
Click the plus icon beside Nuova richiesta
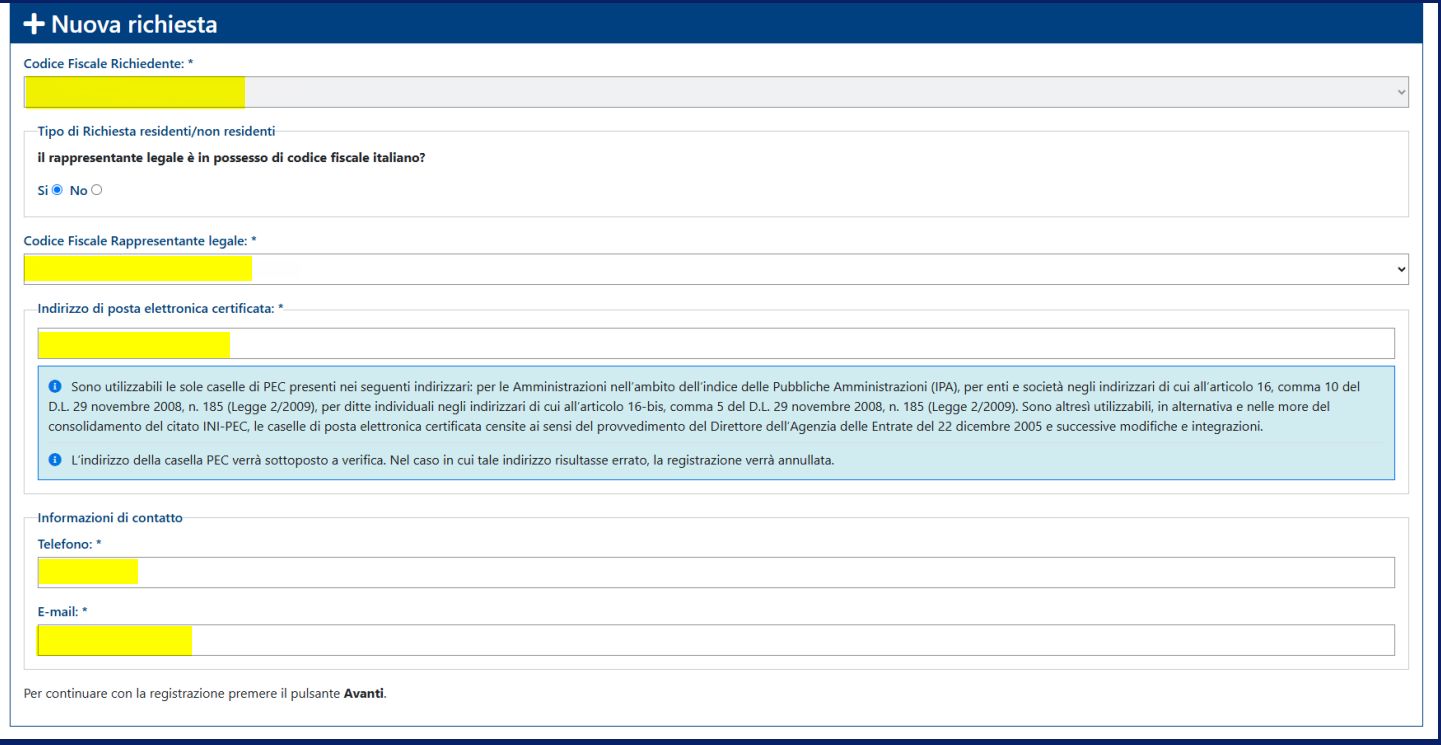34,24
